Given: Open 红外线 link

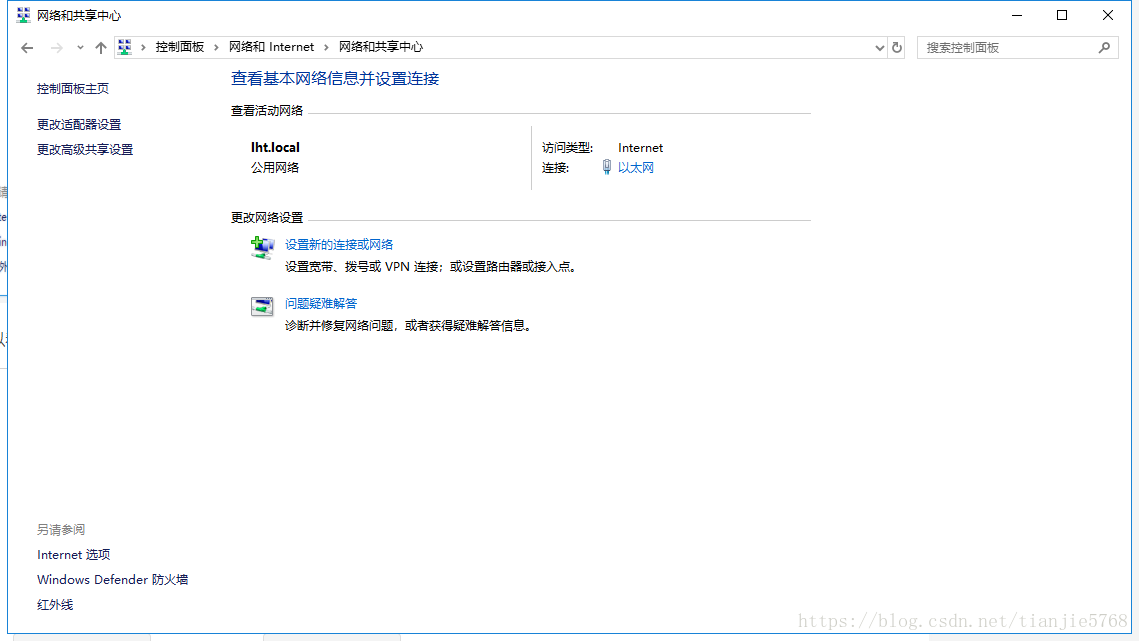Looking at the screenshot, I should click(55, 605).
